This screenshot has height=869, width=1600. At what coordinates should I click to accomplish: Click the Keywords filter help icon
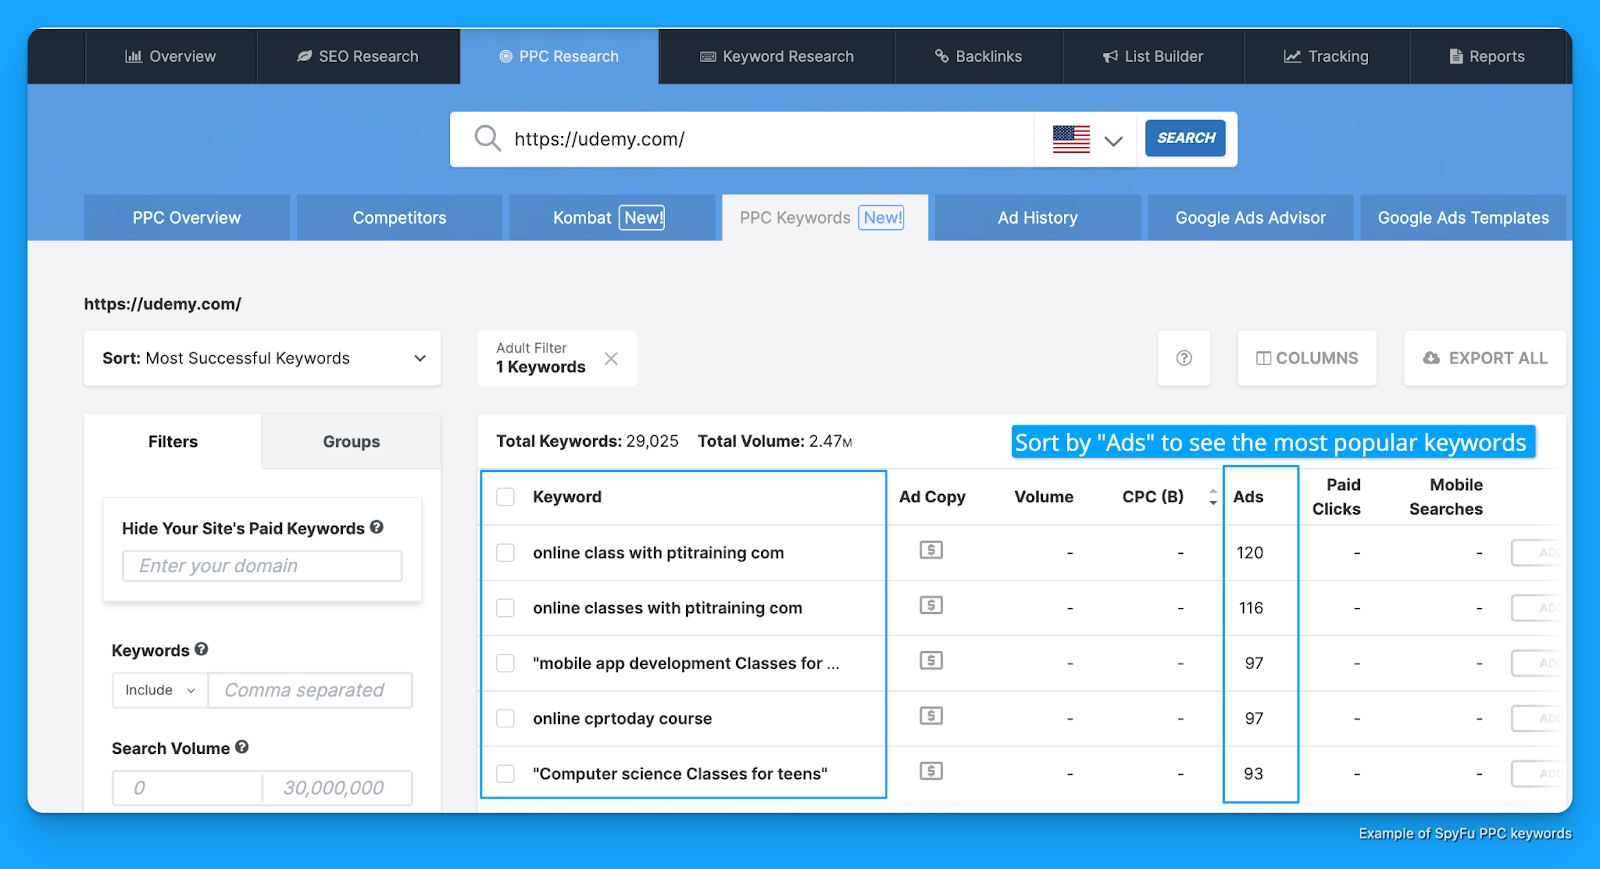pos(201,649)
